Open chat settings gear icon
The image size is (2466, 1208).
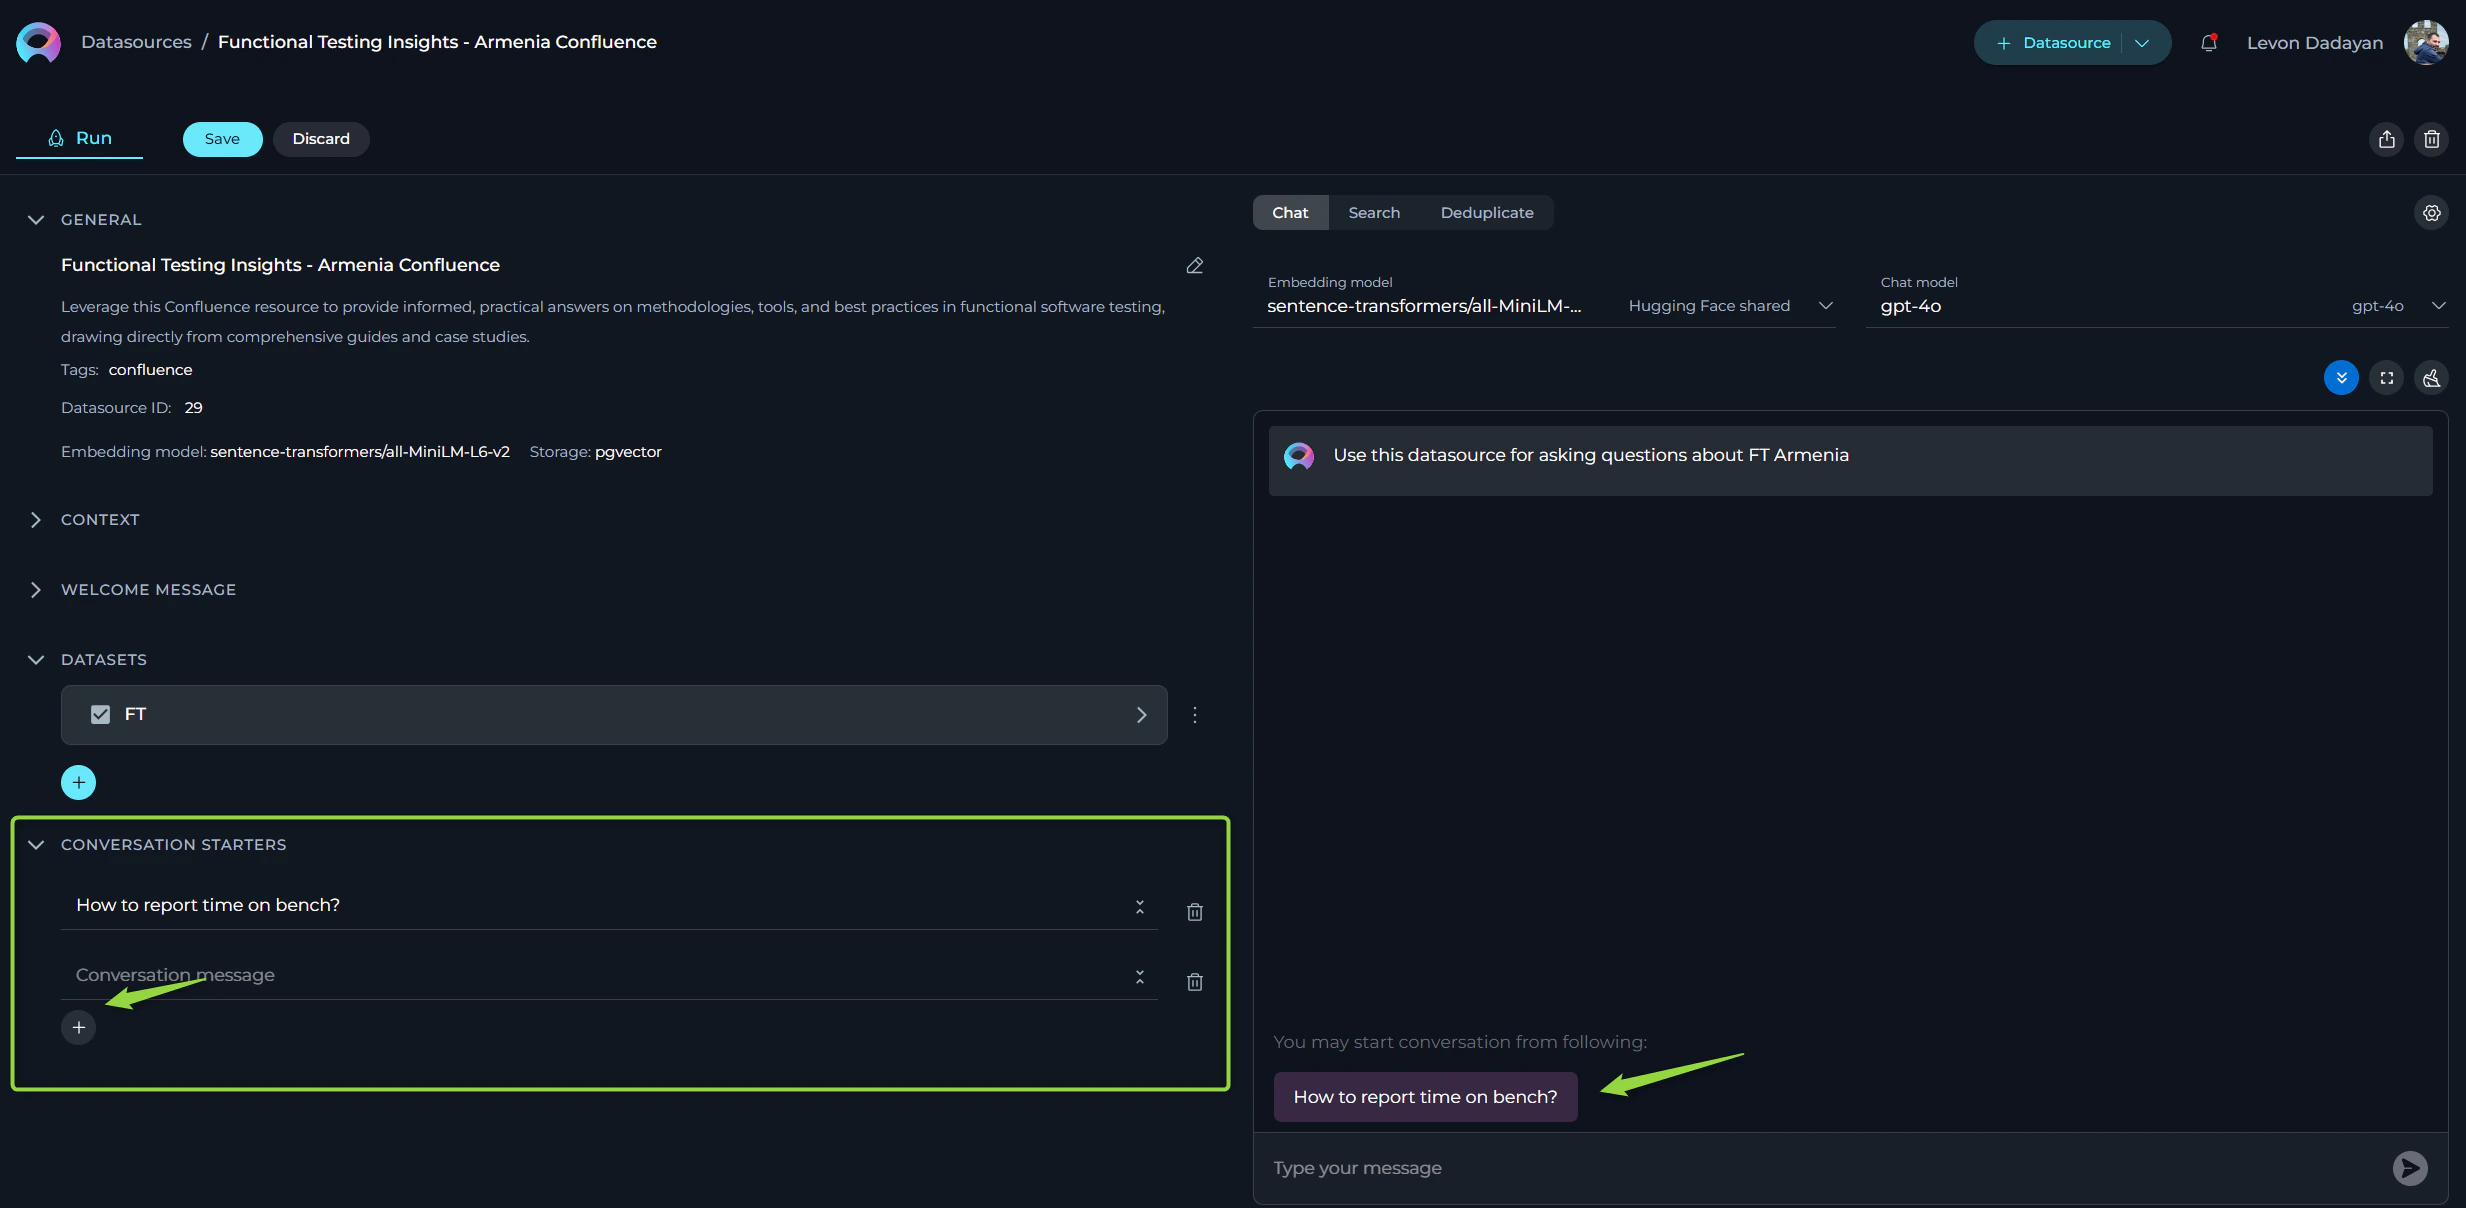pos(2432,213)
